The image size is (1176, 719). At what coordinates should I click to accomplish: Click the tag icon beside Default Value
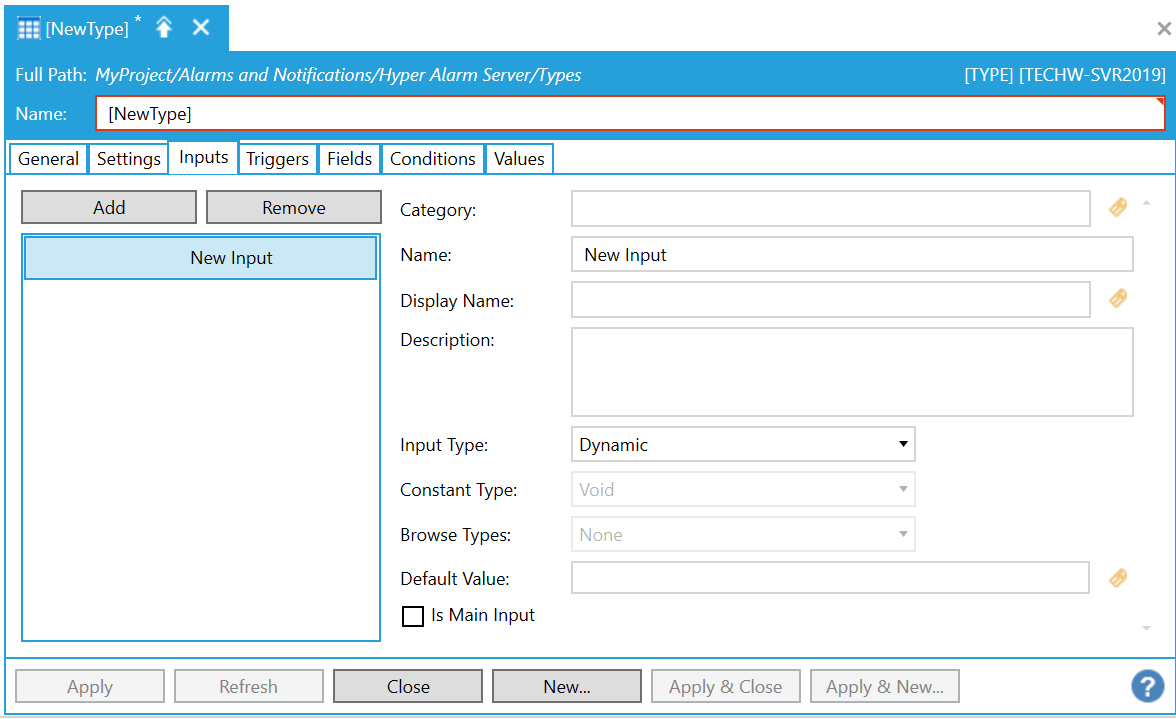pos(1118,578)
